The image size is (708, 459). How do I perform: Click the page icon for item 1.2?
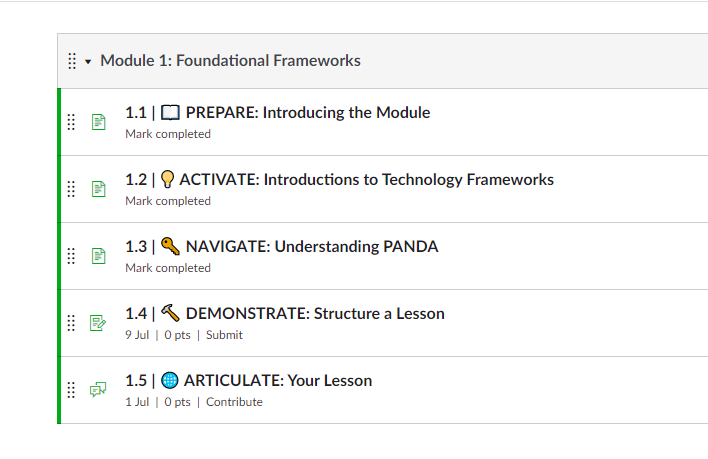[x=98, y=189]
